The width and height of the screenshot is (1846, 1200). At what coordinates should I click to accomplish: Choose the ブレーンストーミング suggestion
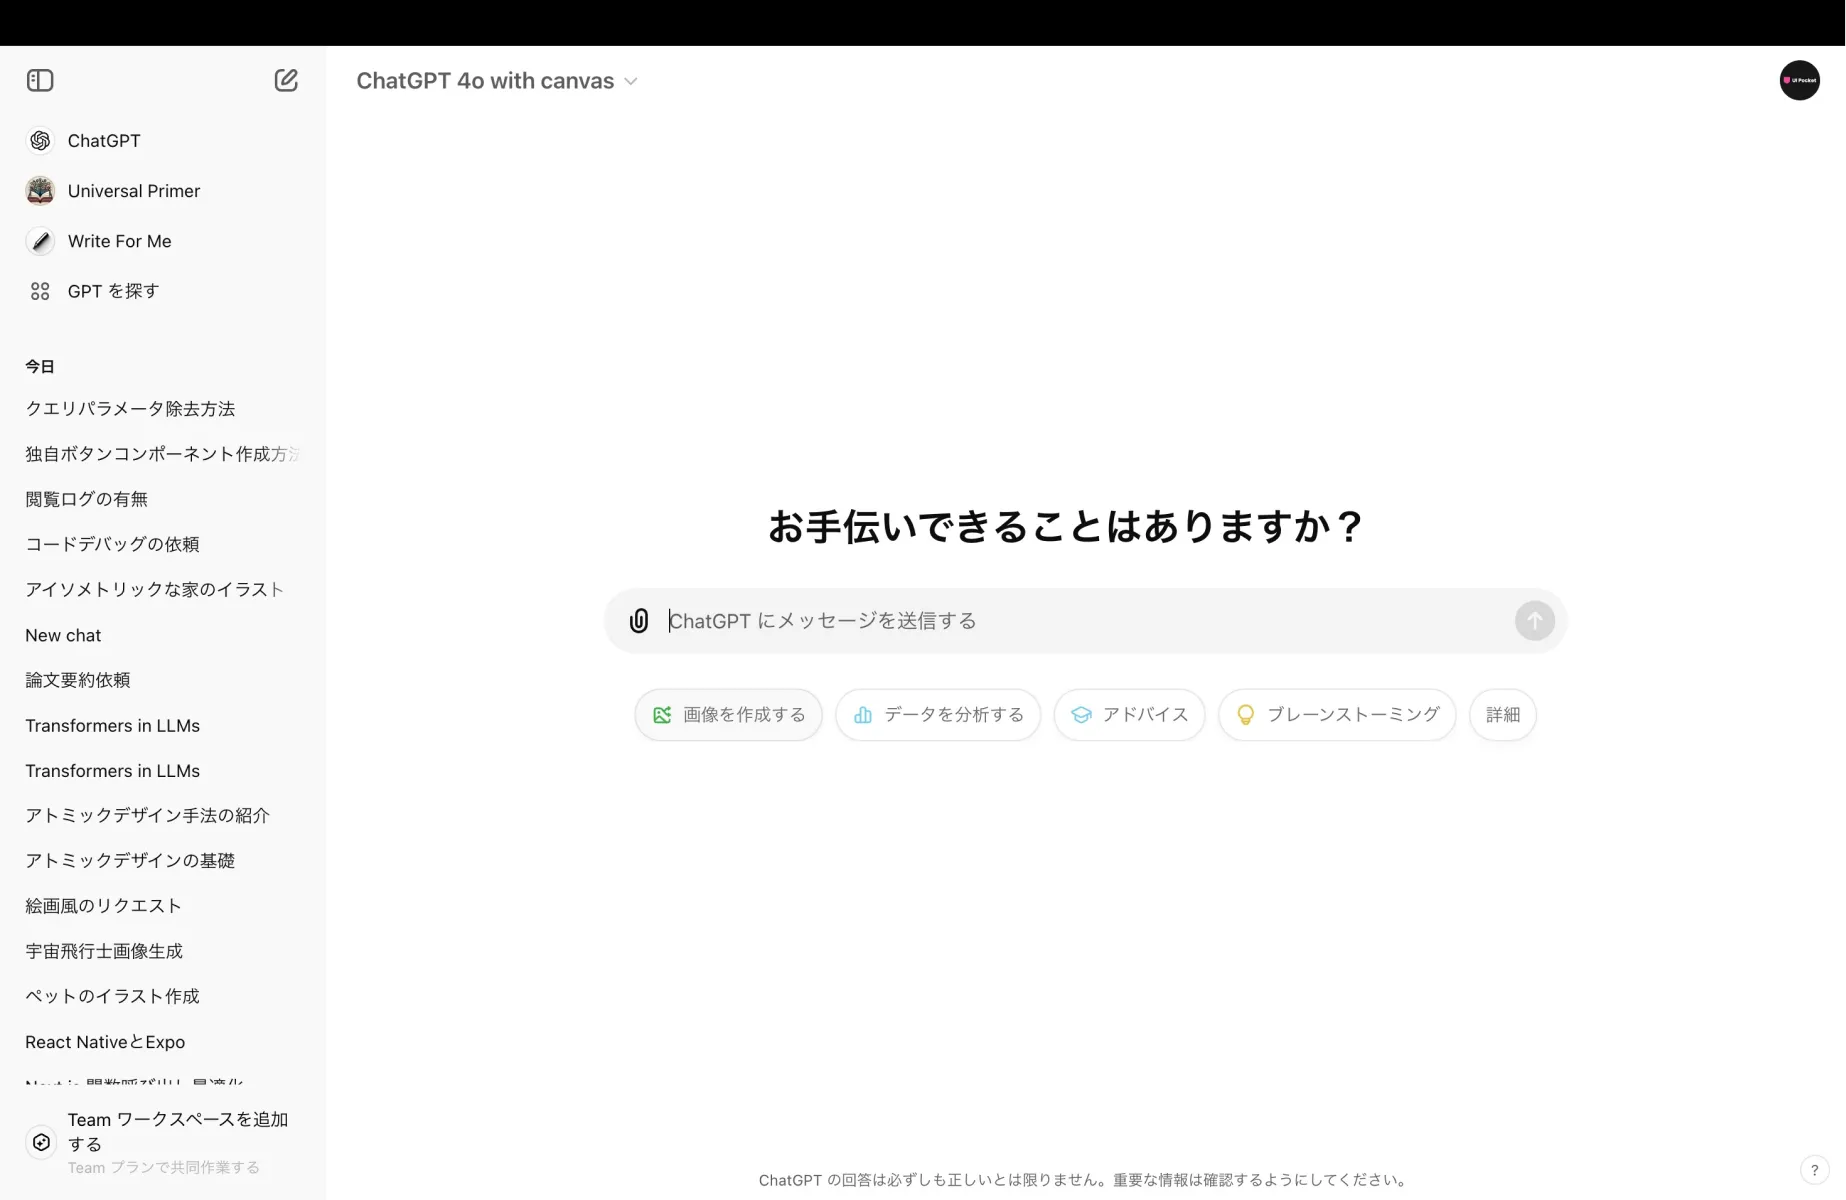coord(1337,714)
